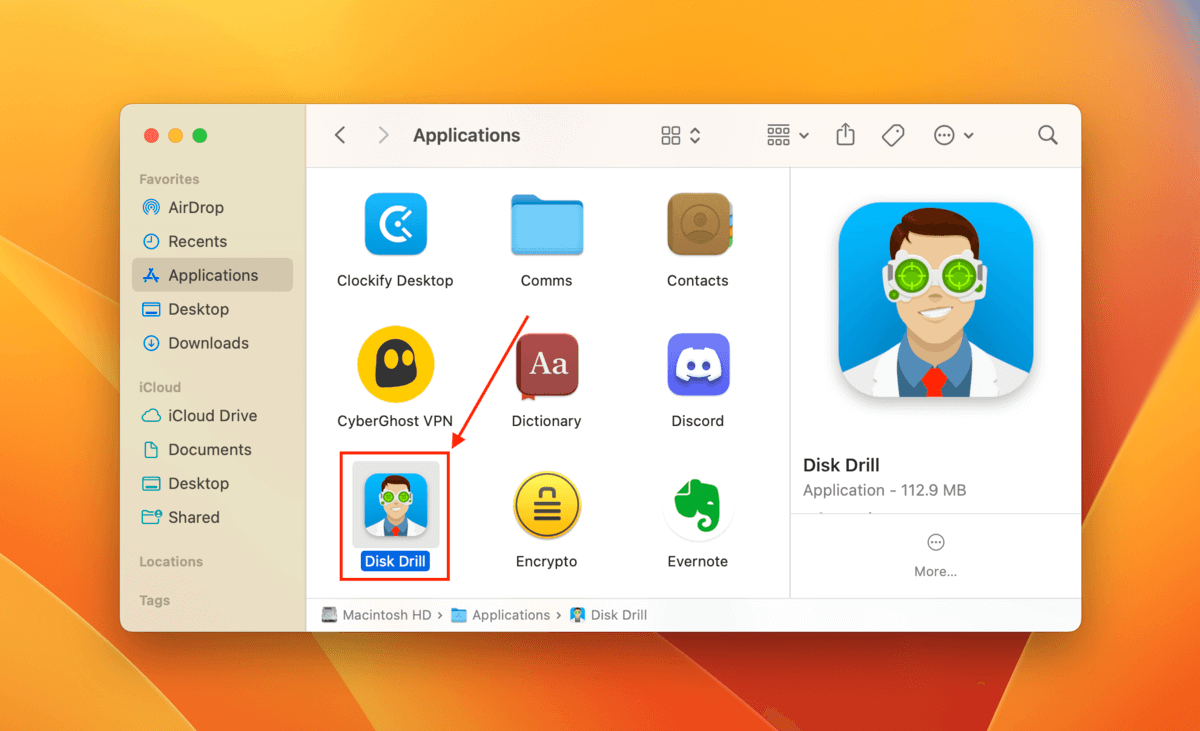The height and width of the screenshot is (731, 1200).
Task: Select the Contacts app icon
Action: pyautogui.click(x=699, y=225)
